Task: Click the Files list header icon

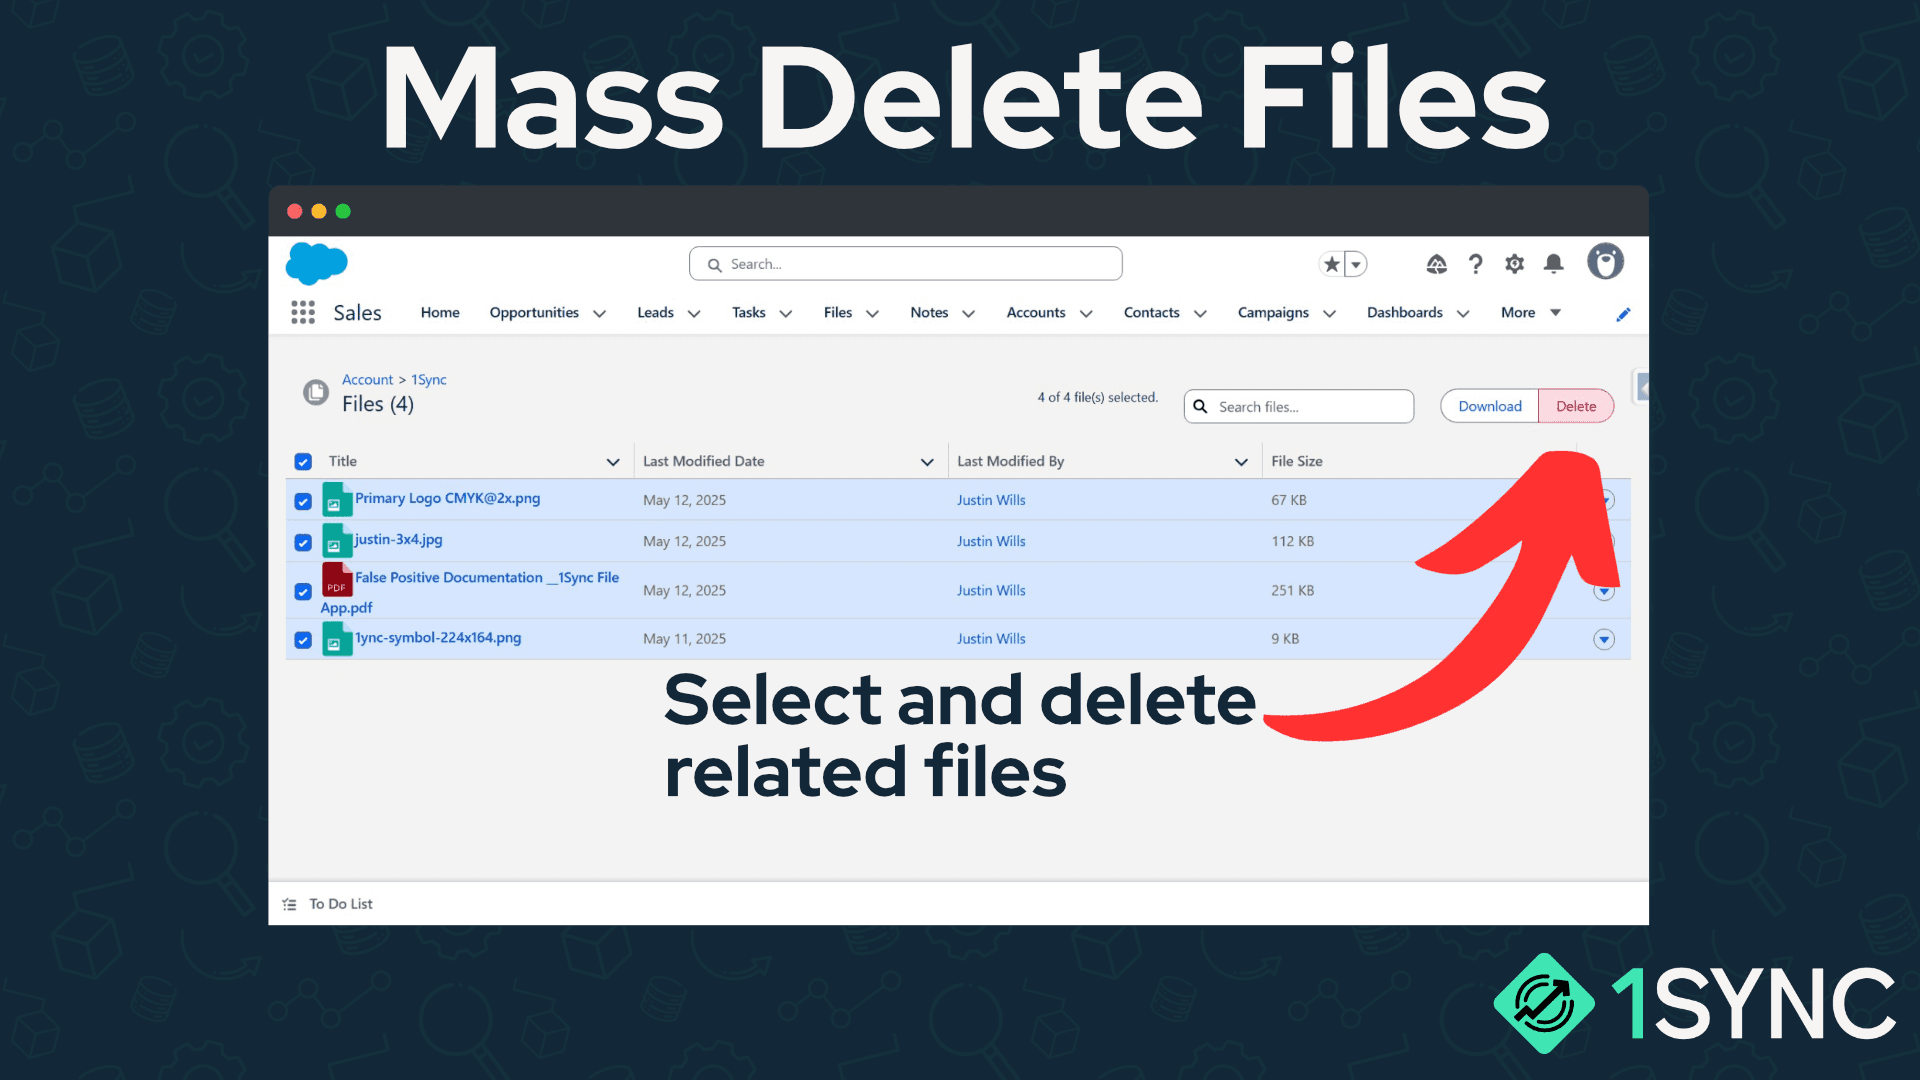Action: (x=316, y=392)
